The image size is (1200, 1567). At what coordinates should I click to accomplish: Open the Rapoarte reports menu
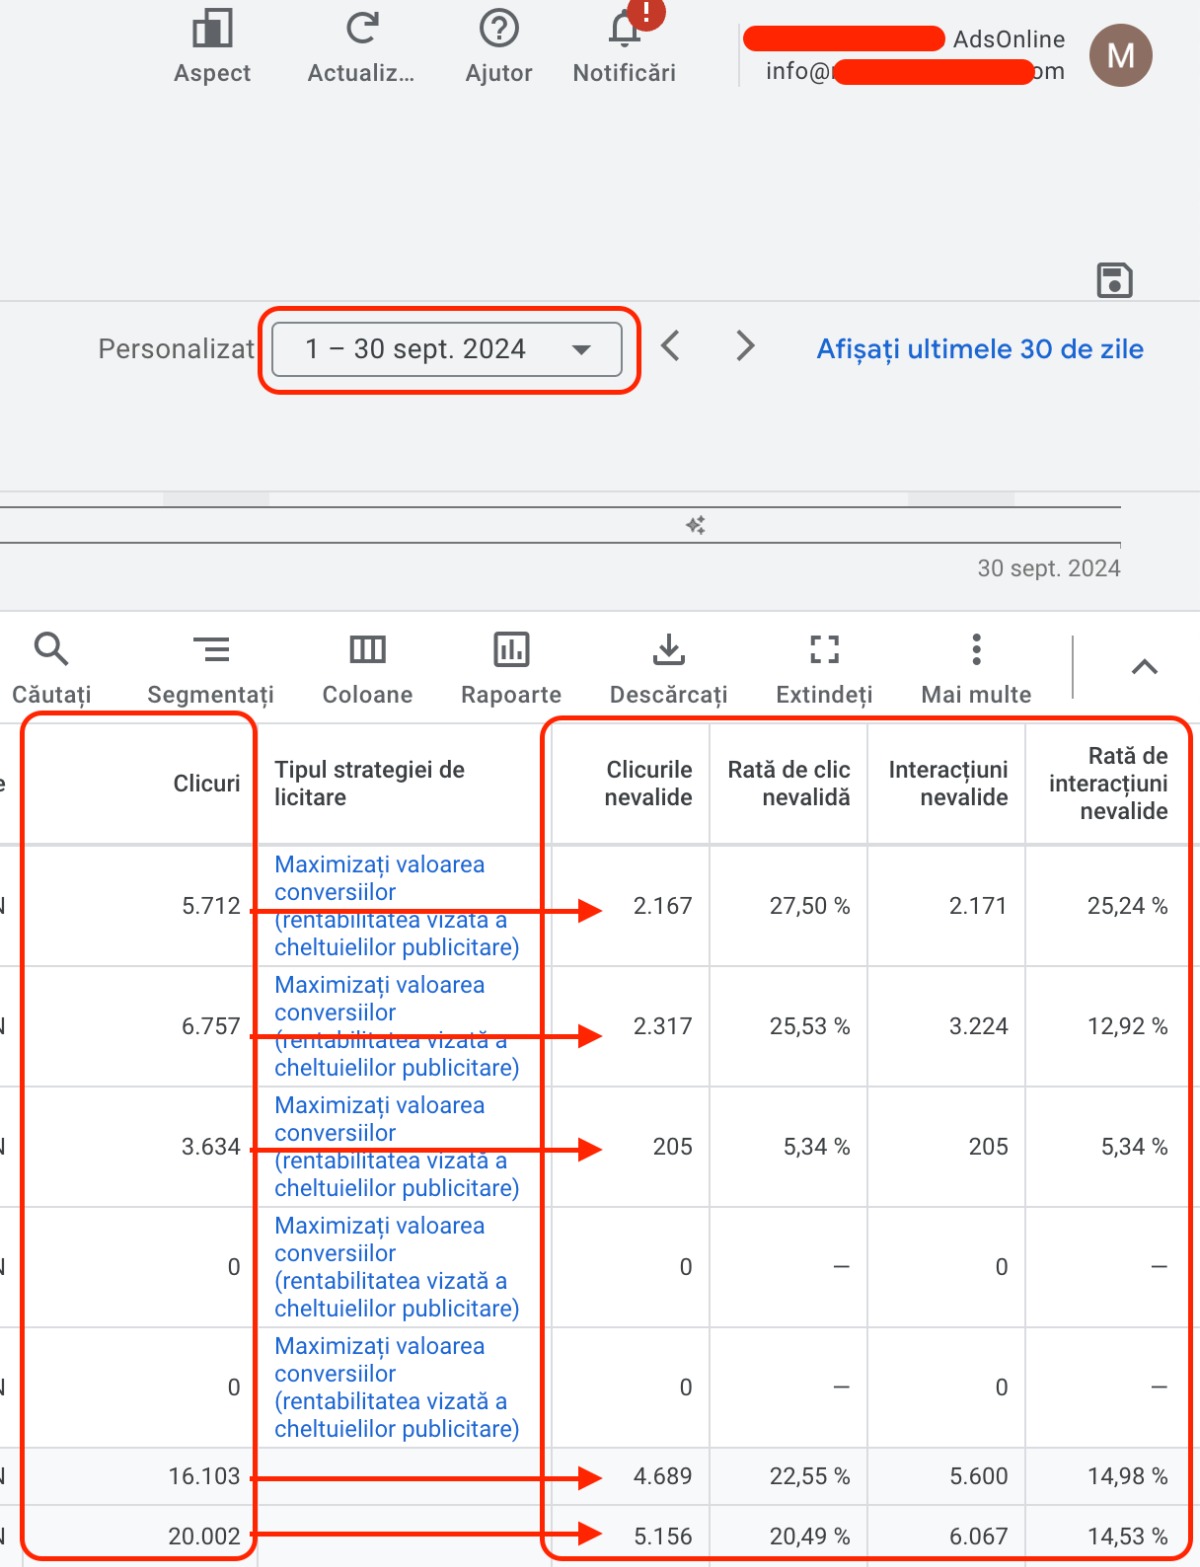point(511,668)
